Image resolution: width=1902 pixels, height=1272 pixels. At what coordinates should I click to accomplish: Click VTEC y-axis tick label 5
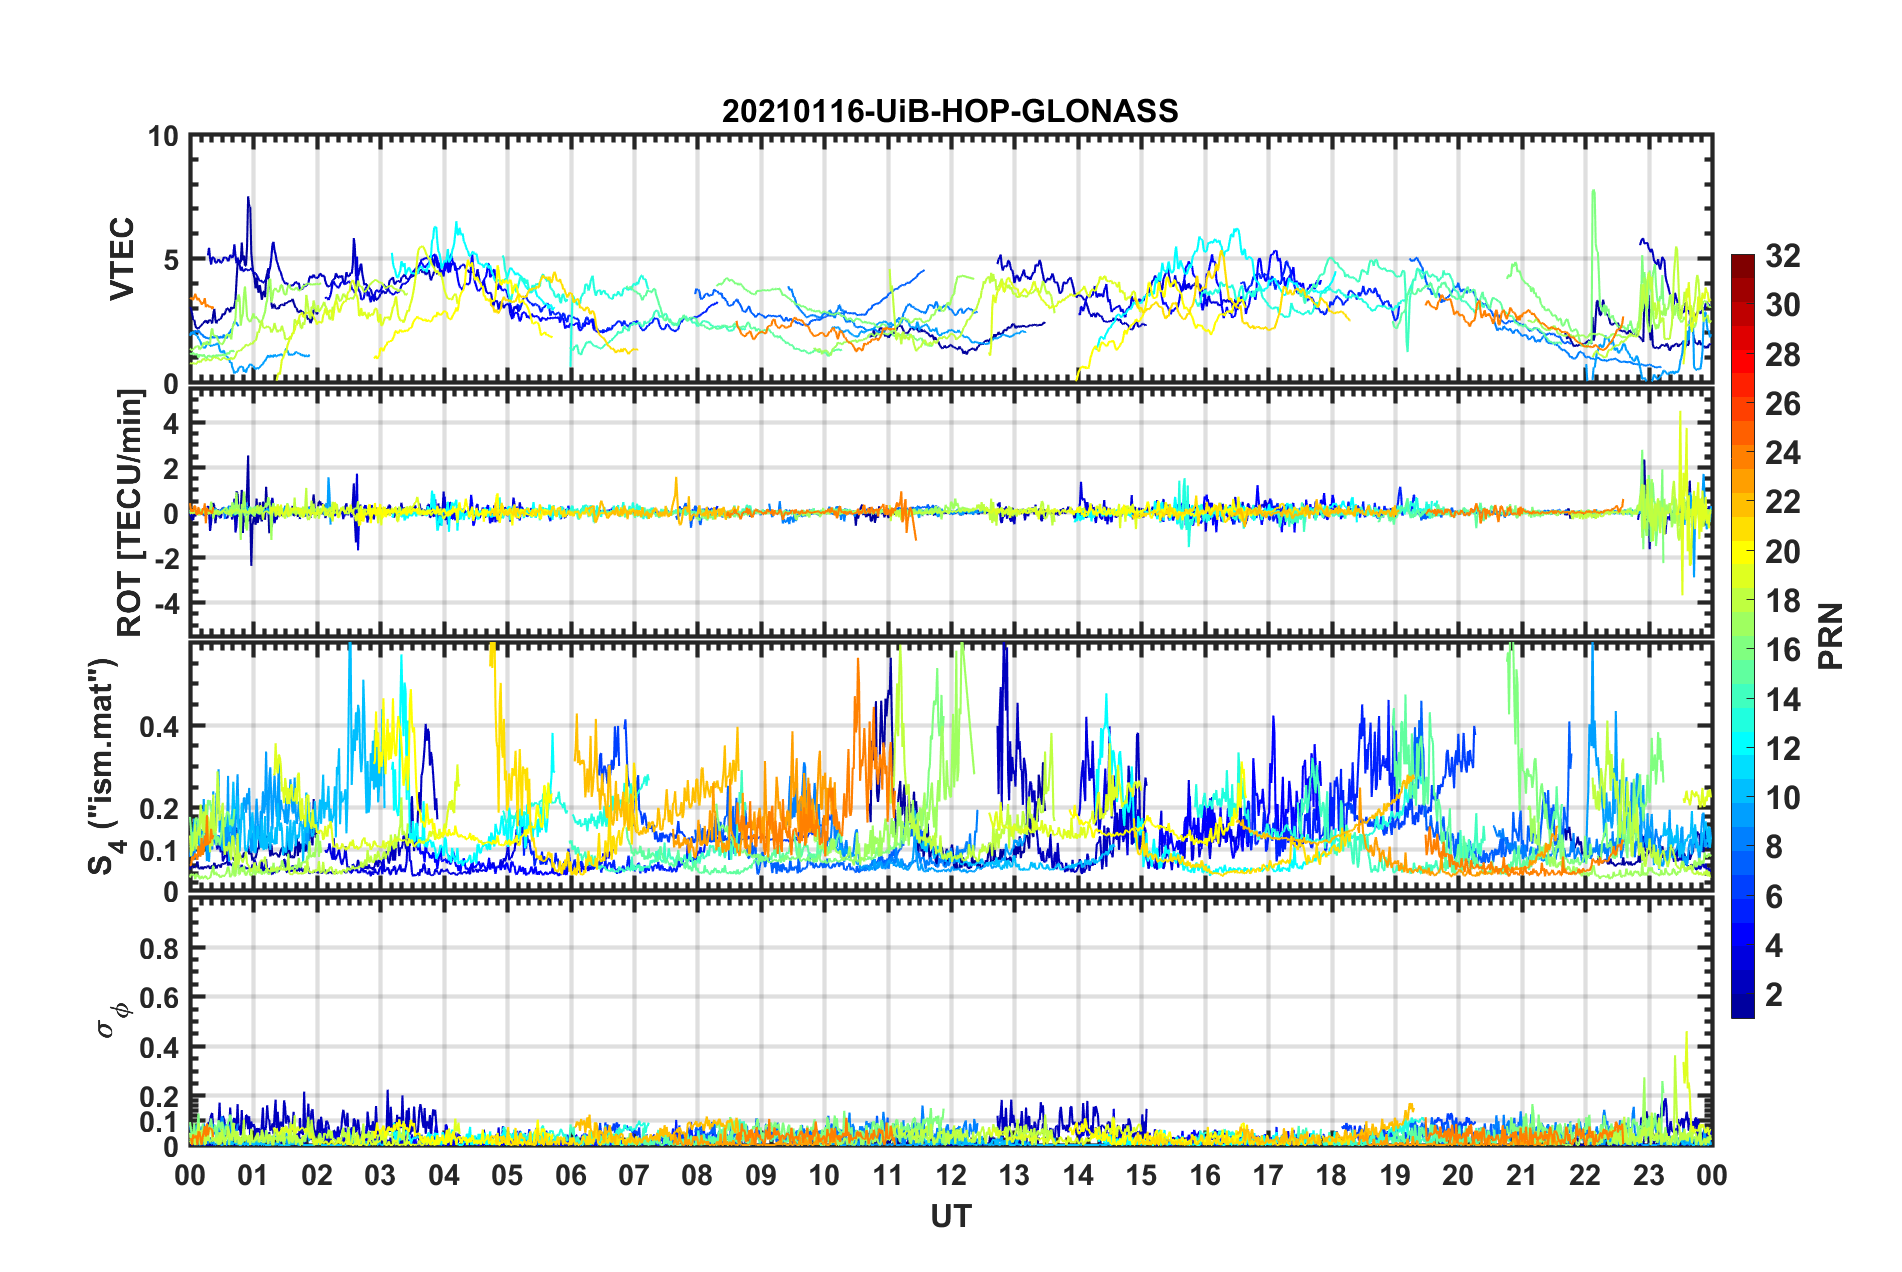pyautogui.click(x=171, y=260)
